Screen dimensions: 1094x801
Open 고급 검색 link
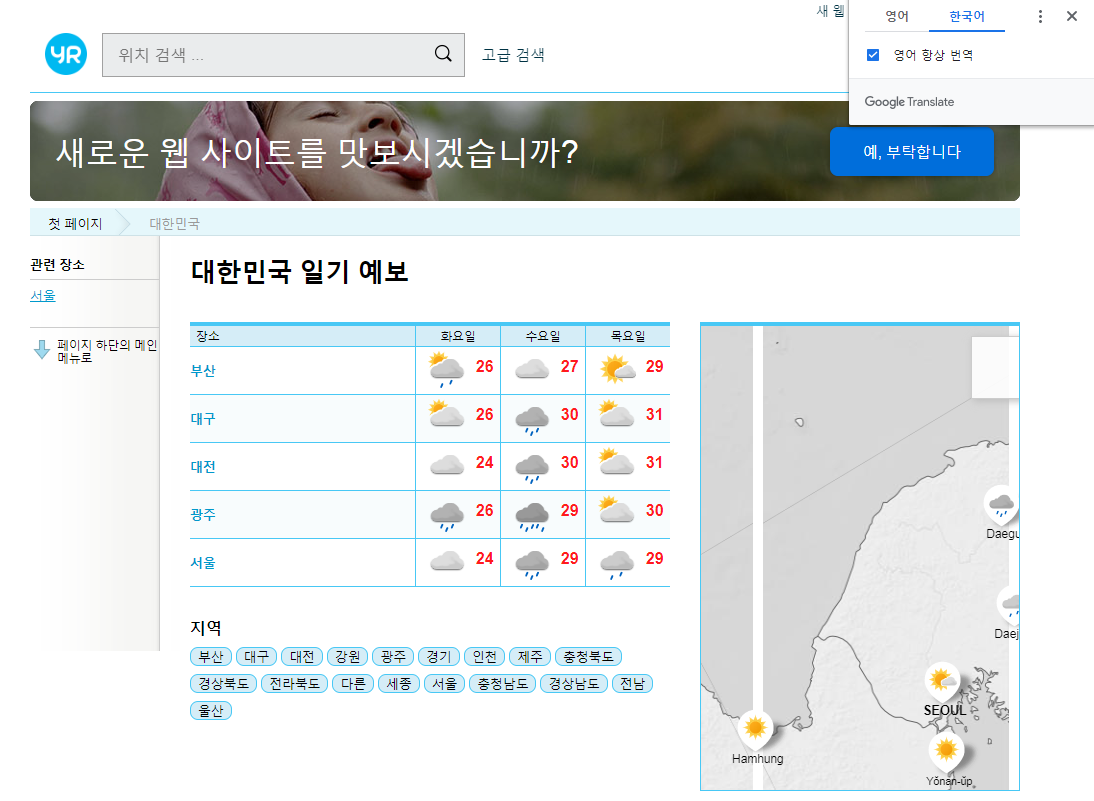pyautogui.click(x=514, y=54)
